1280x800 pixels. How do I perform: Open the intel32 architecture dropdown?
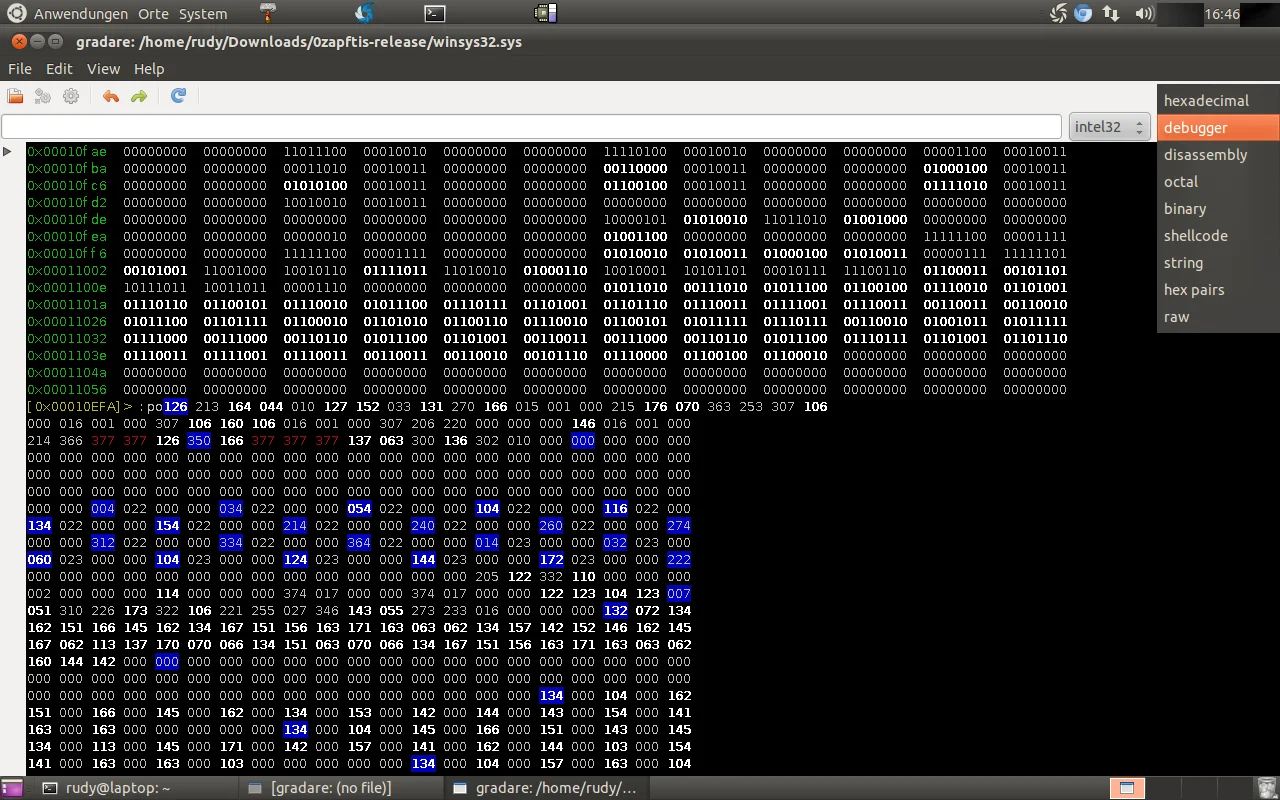point(1109,127)
